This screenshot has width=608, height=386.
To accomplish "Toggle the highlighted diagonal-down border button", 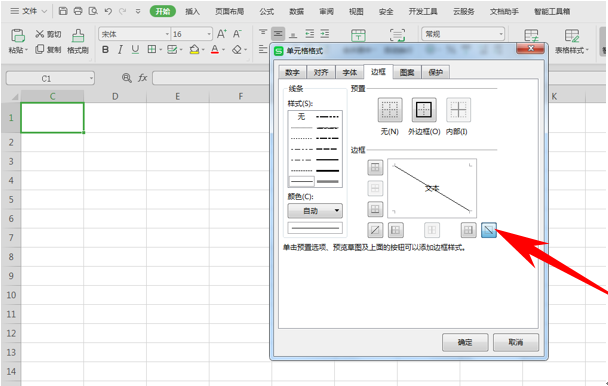I will [x=489, y=230].
